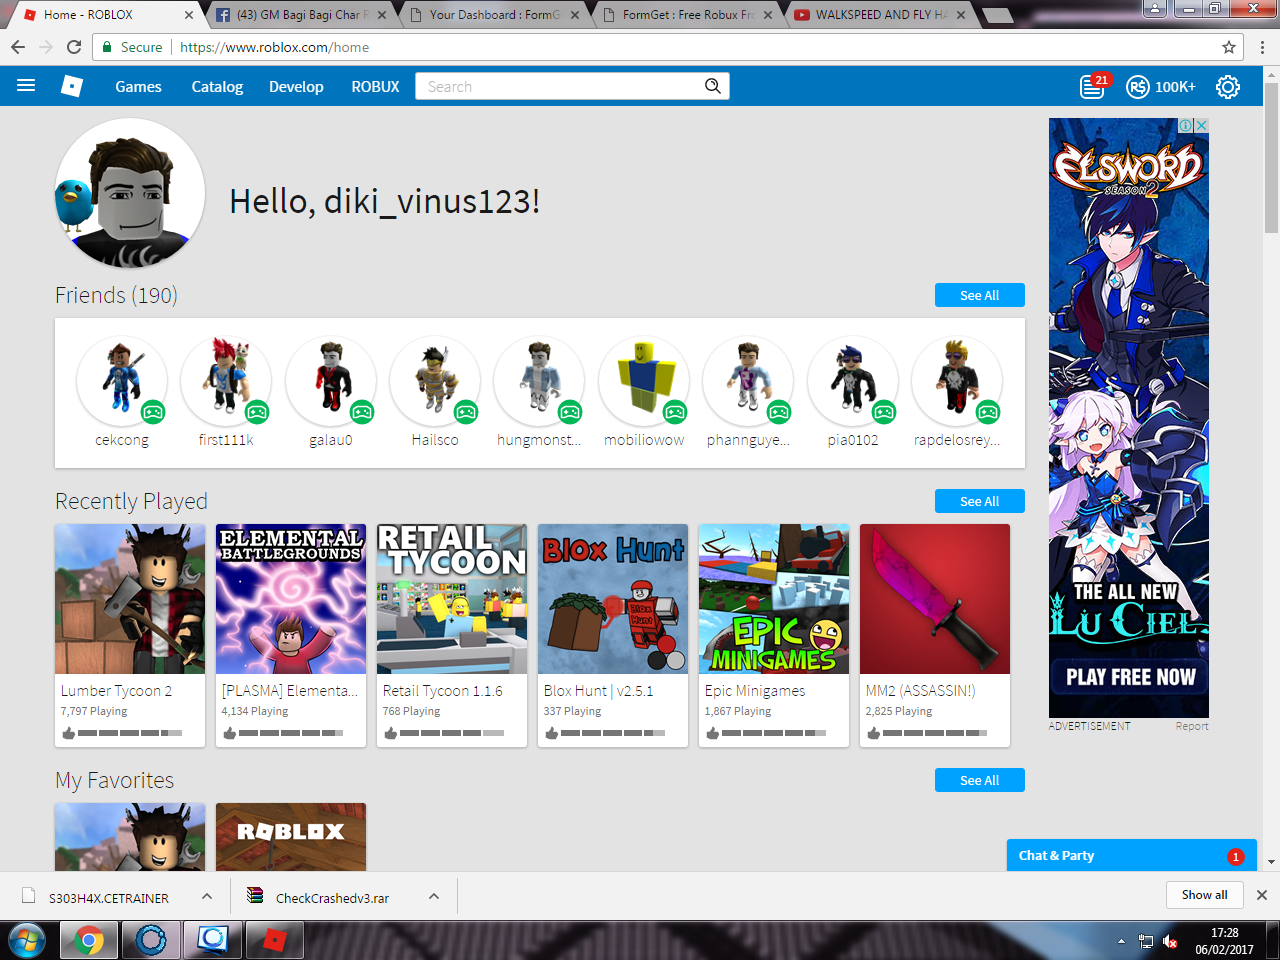
Task: Open friend galau0's avatar
Action: click(x=330, y=381)
